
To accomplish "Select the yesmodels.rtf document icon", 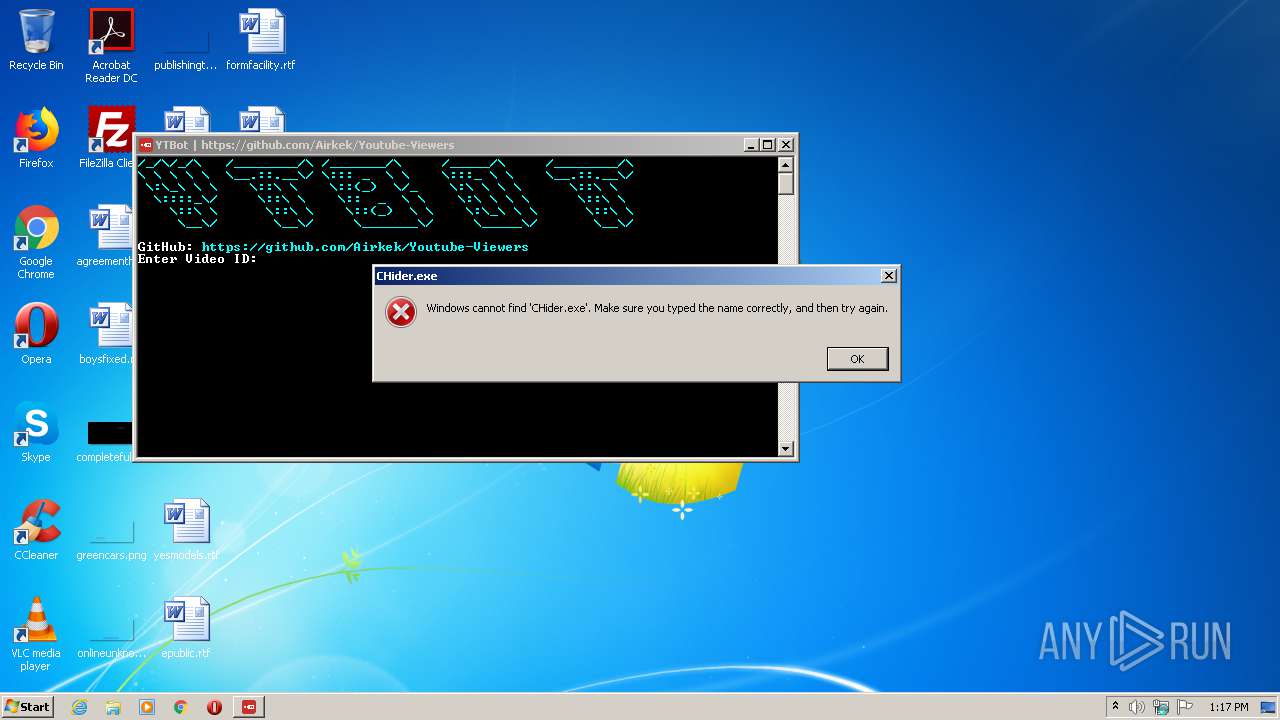I will pos(186,530).
